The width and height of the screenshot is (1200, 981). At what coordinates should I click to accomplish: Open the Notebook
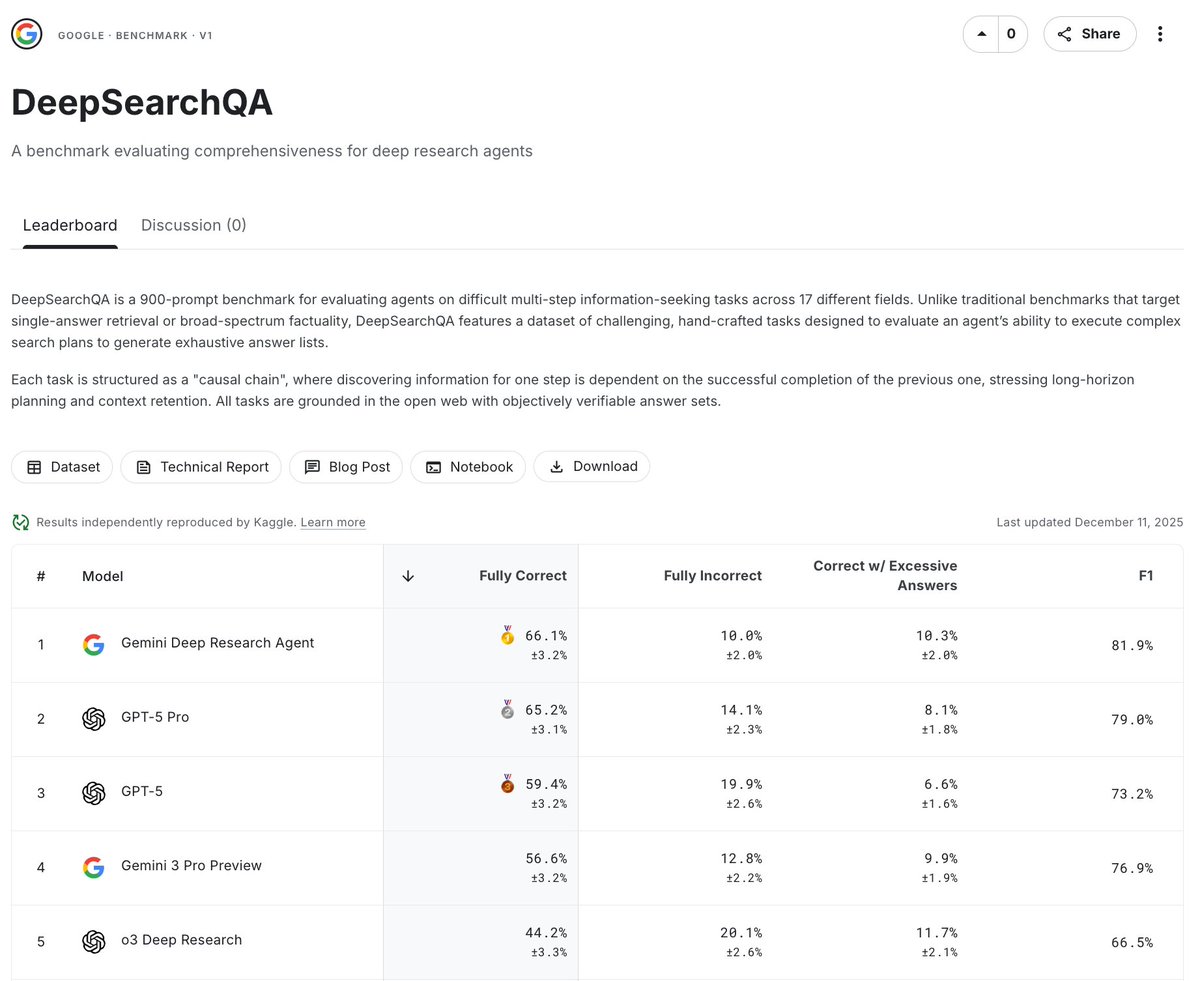pyautogui.click(x=468, y=467)
